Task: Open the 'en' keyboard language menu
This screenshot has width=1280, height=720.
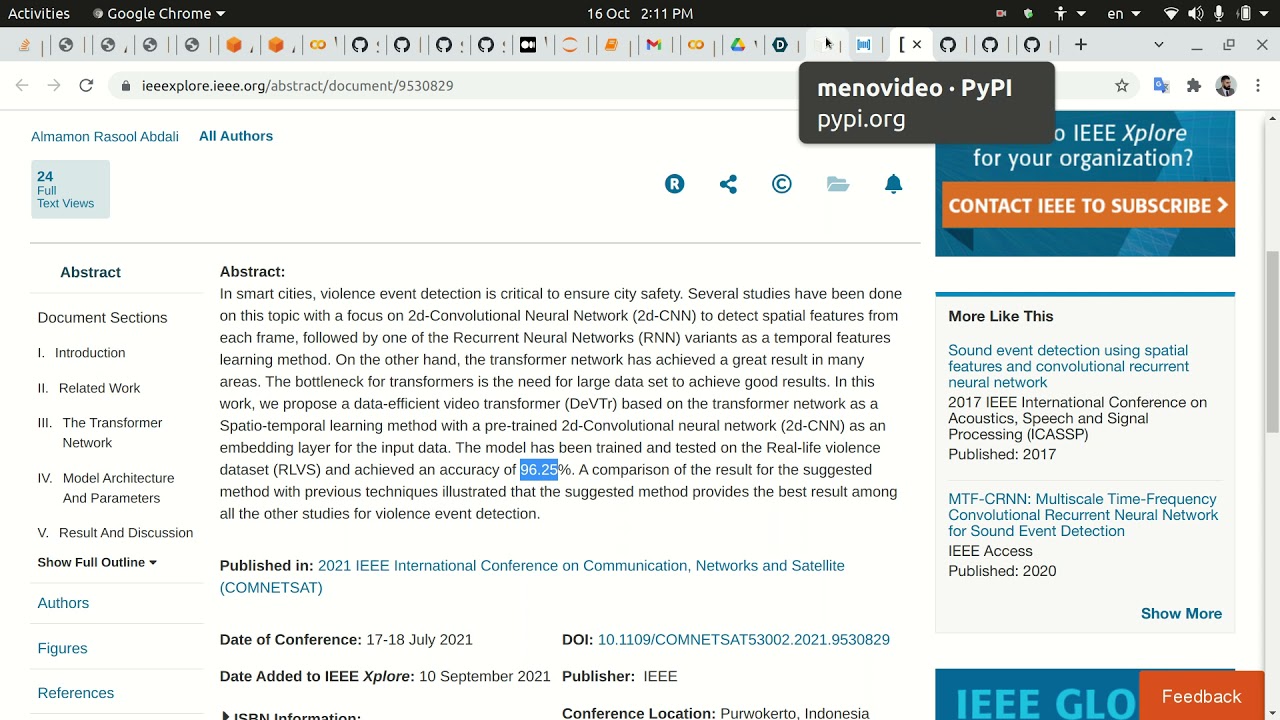Action: point(1124,13)
